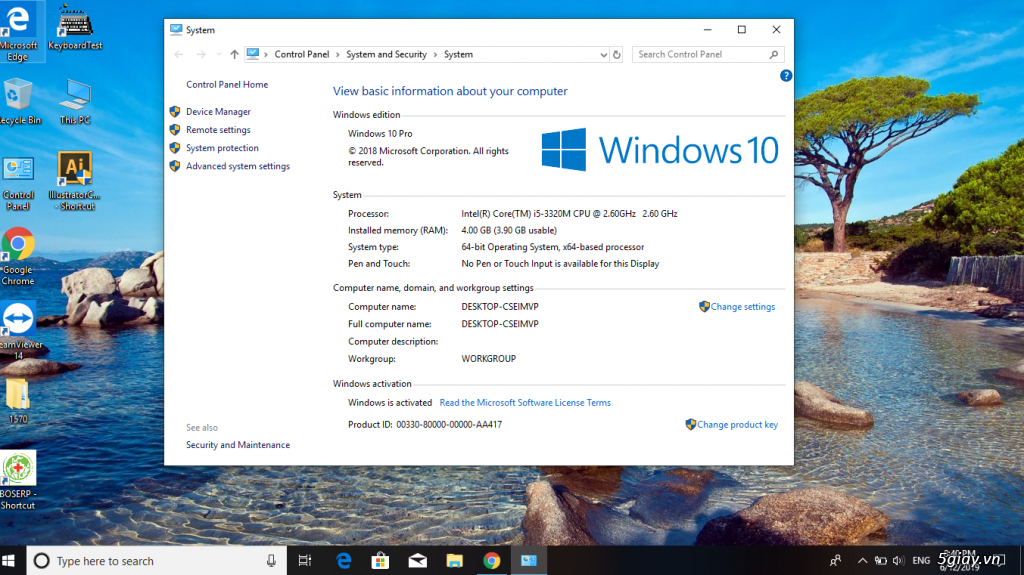Expand the chevron after System and Security

click(x=436, y=55)
